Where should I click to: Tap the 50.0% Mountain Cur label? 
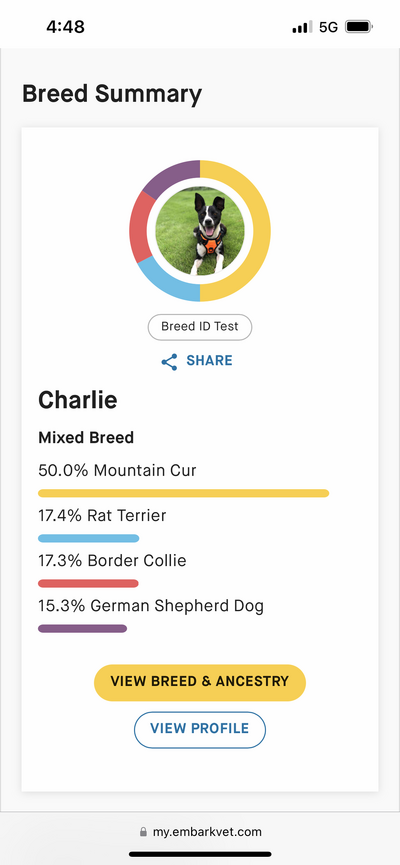(118, 471)
